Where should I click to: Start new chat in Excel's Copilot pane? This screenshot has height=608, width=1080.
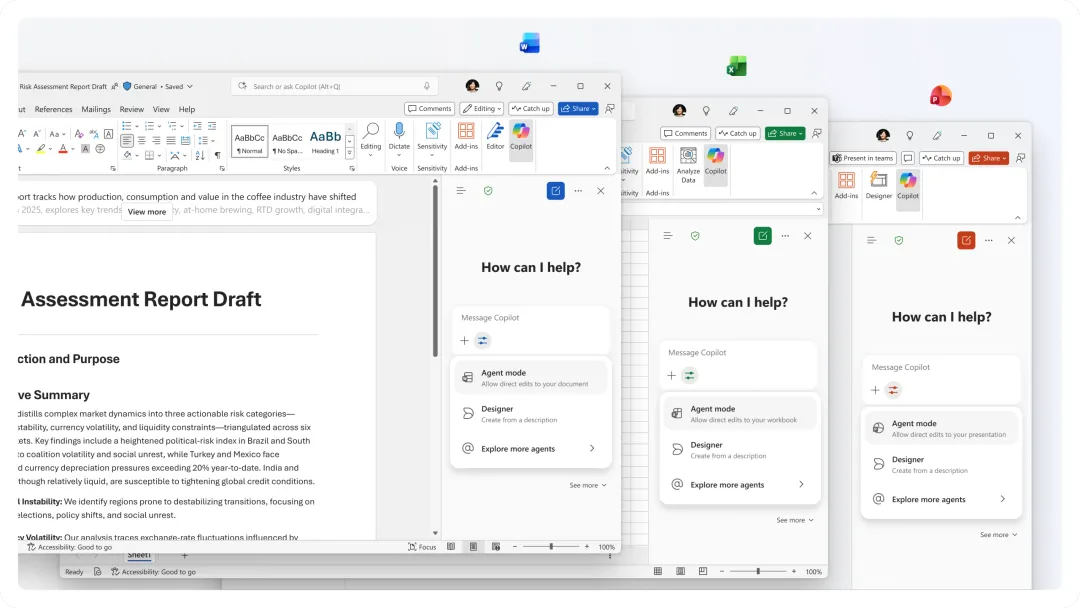click(762, 236)
